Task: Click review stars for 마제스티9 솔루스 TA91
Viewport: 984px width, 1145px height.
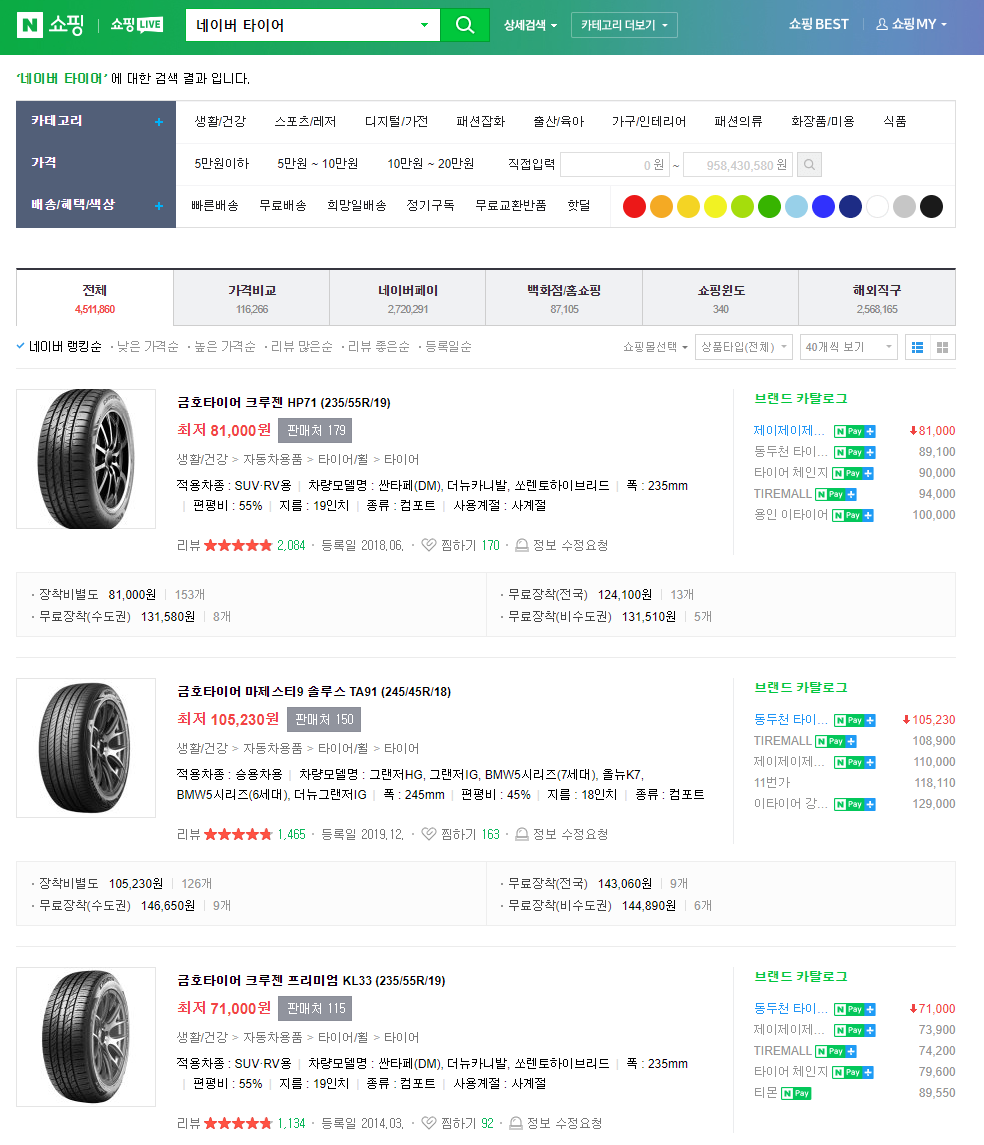Action: pos(238,835)
